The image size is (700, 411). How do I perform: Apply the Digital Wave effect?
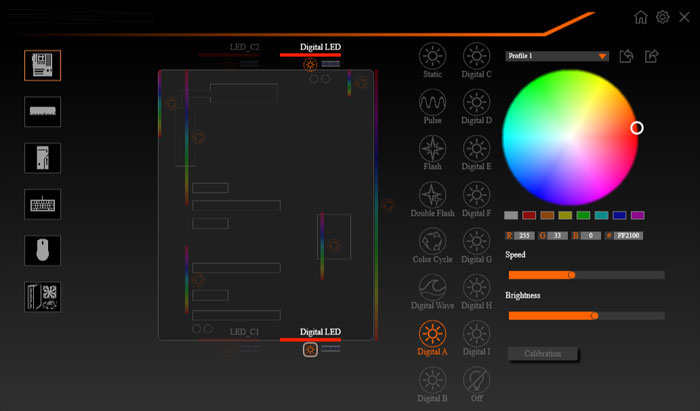tap(433, 287)
